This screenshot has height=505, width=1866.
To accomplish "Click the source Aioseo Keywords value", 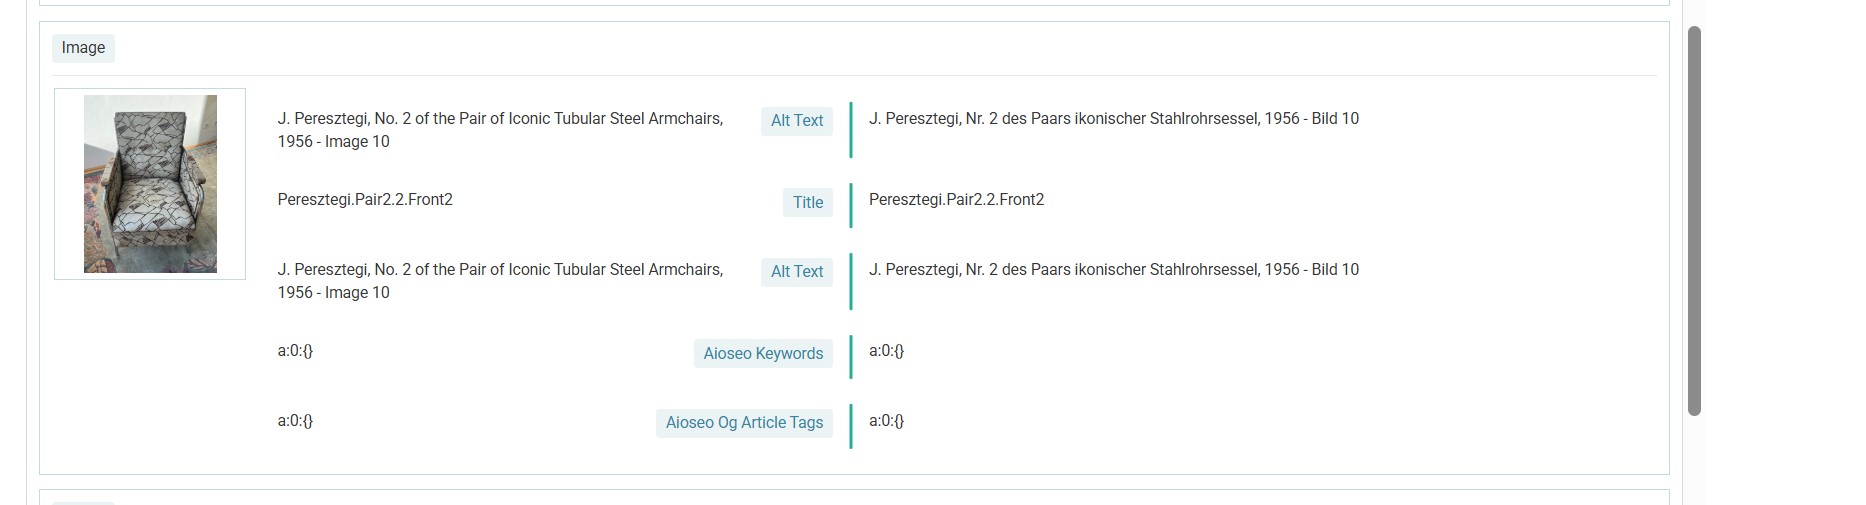I will click(295, 351).
